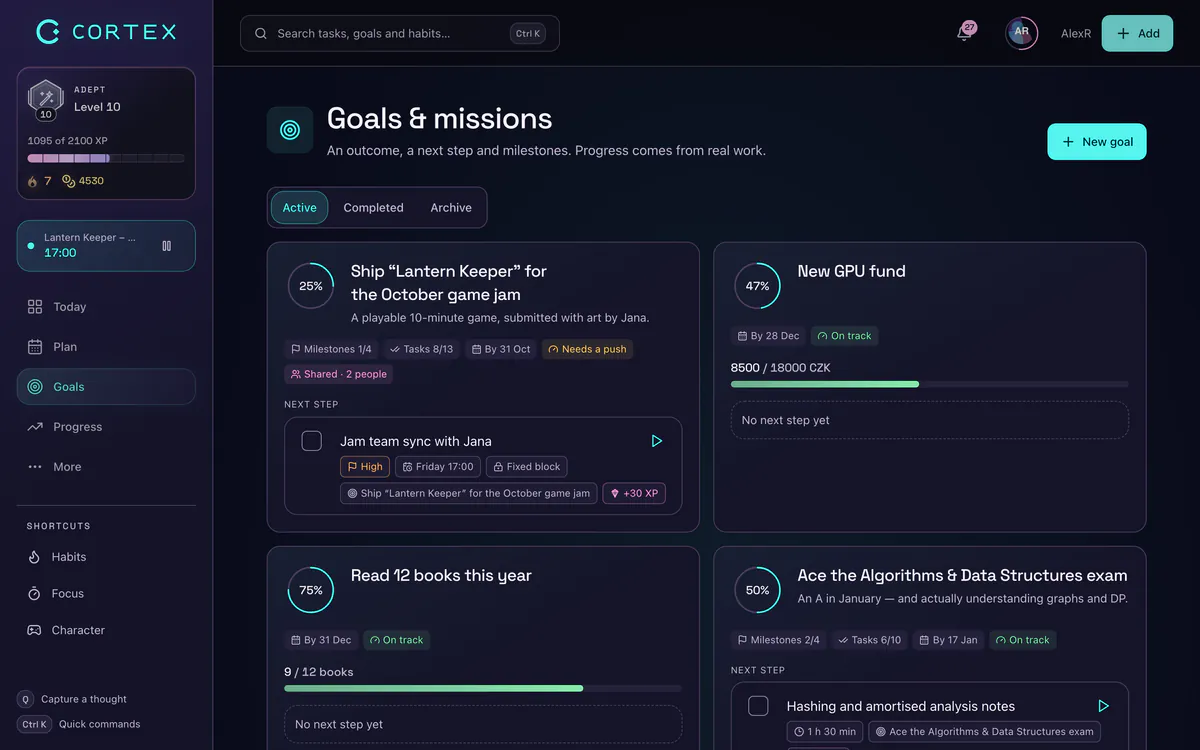Click the Fixed block tag
This screenshot has height=750, width=1200.
pos(527,467)
